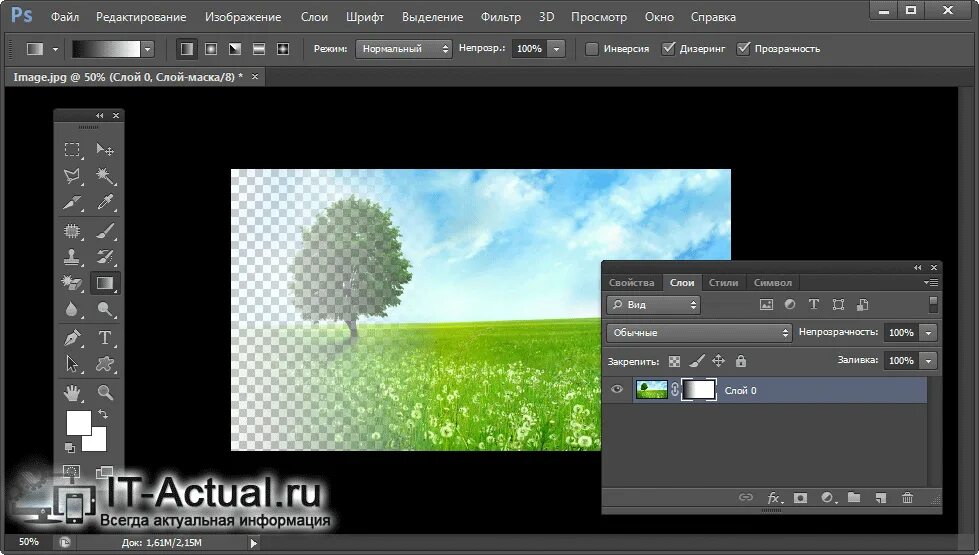Select the Magic Wand tool
Image resolution: width=979 pixels, height=555 pixels.
(x=104, y=176)
